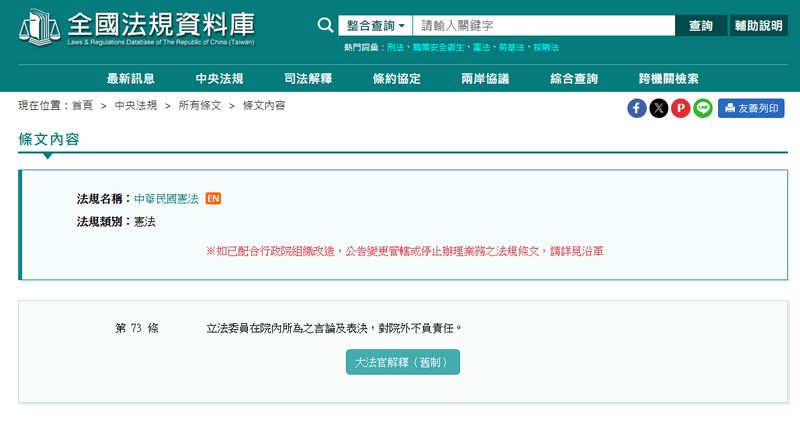Click the 查詢 search button

pos(701,26)
